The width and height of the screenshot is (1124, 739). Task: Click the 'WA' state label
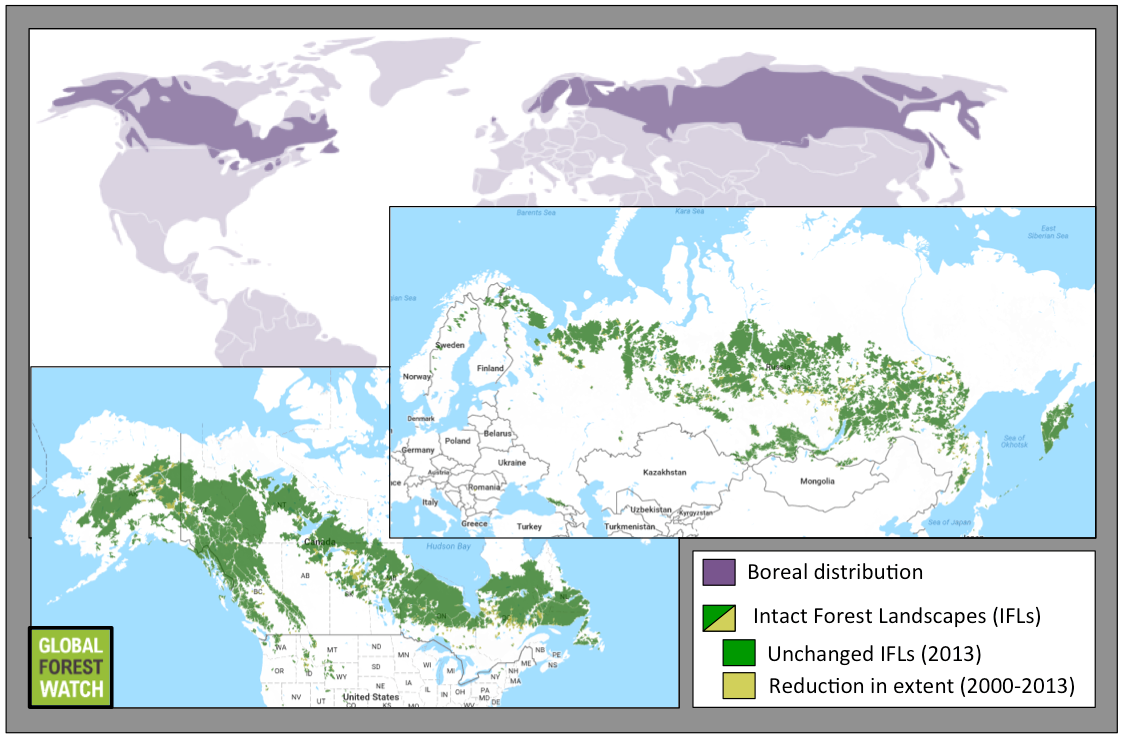click(x=281, y=647)
